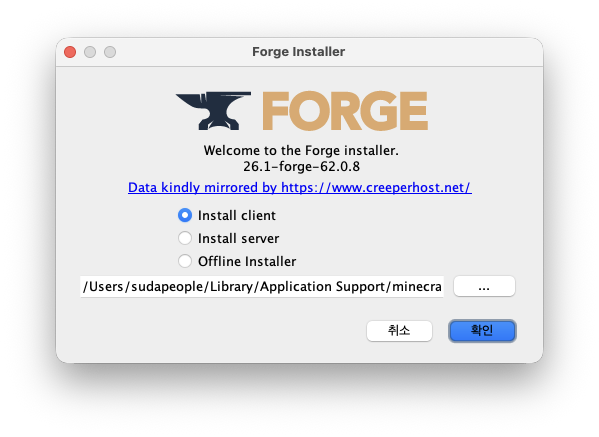
Task: Confirm installation with the 확인 button
Action: click(x=482, y=330)
